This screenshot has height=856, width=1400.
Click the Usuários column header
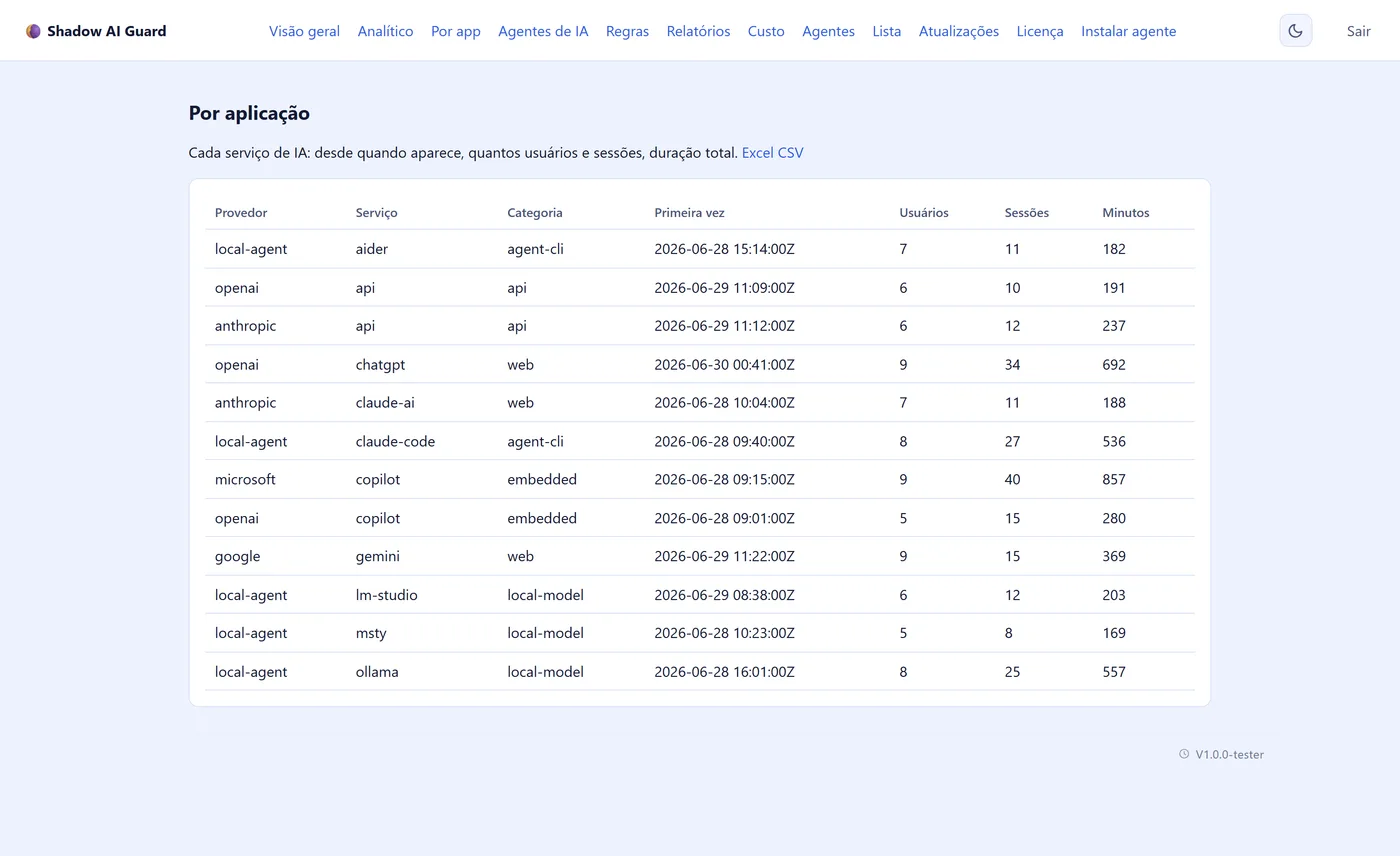(x=924, y=213)
